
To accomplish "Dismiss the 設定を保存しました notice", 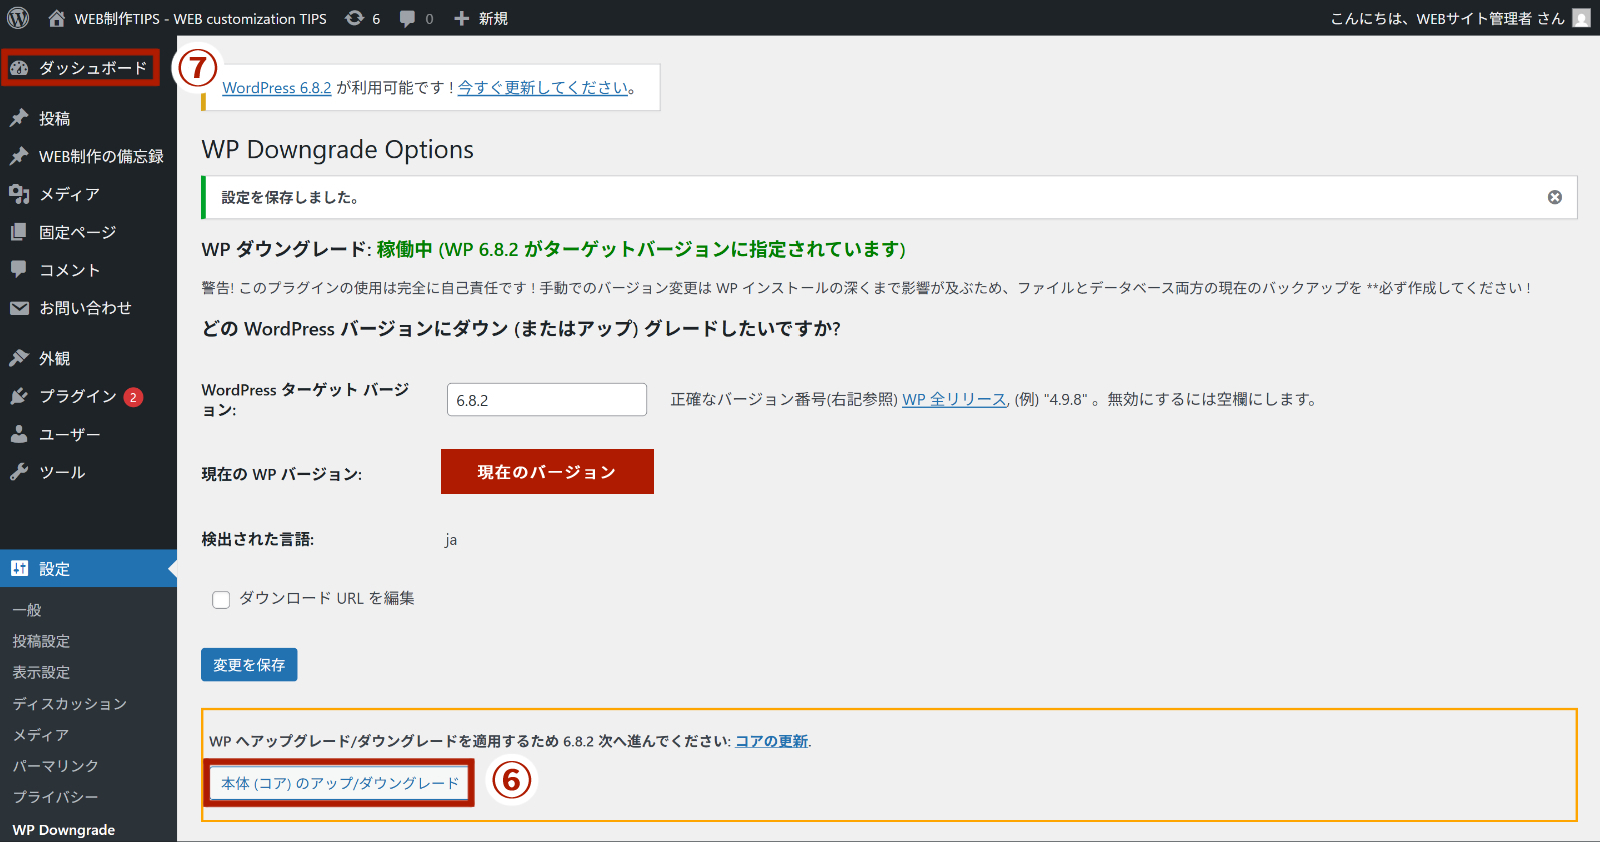I will (1554, 197).
